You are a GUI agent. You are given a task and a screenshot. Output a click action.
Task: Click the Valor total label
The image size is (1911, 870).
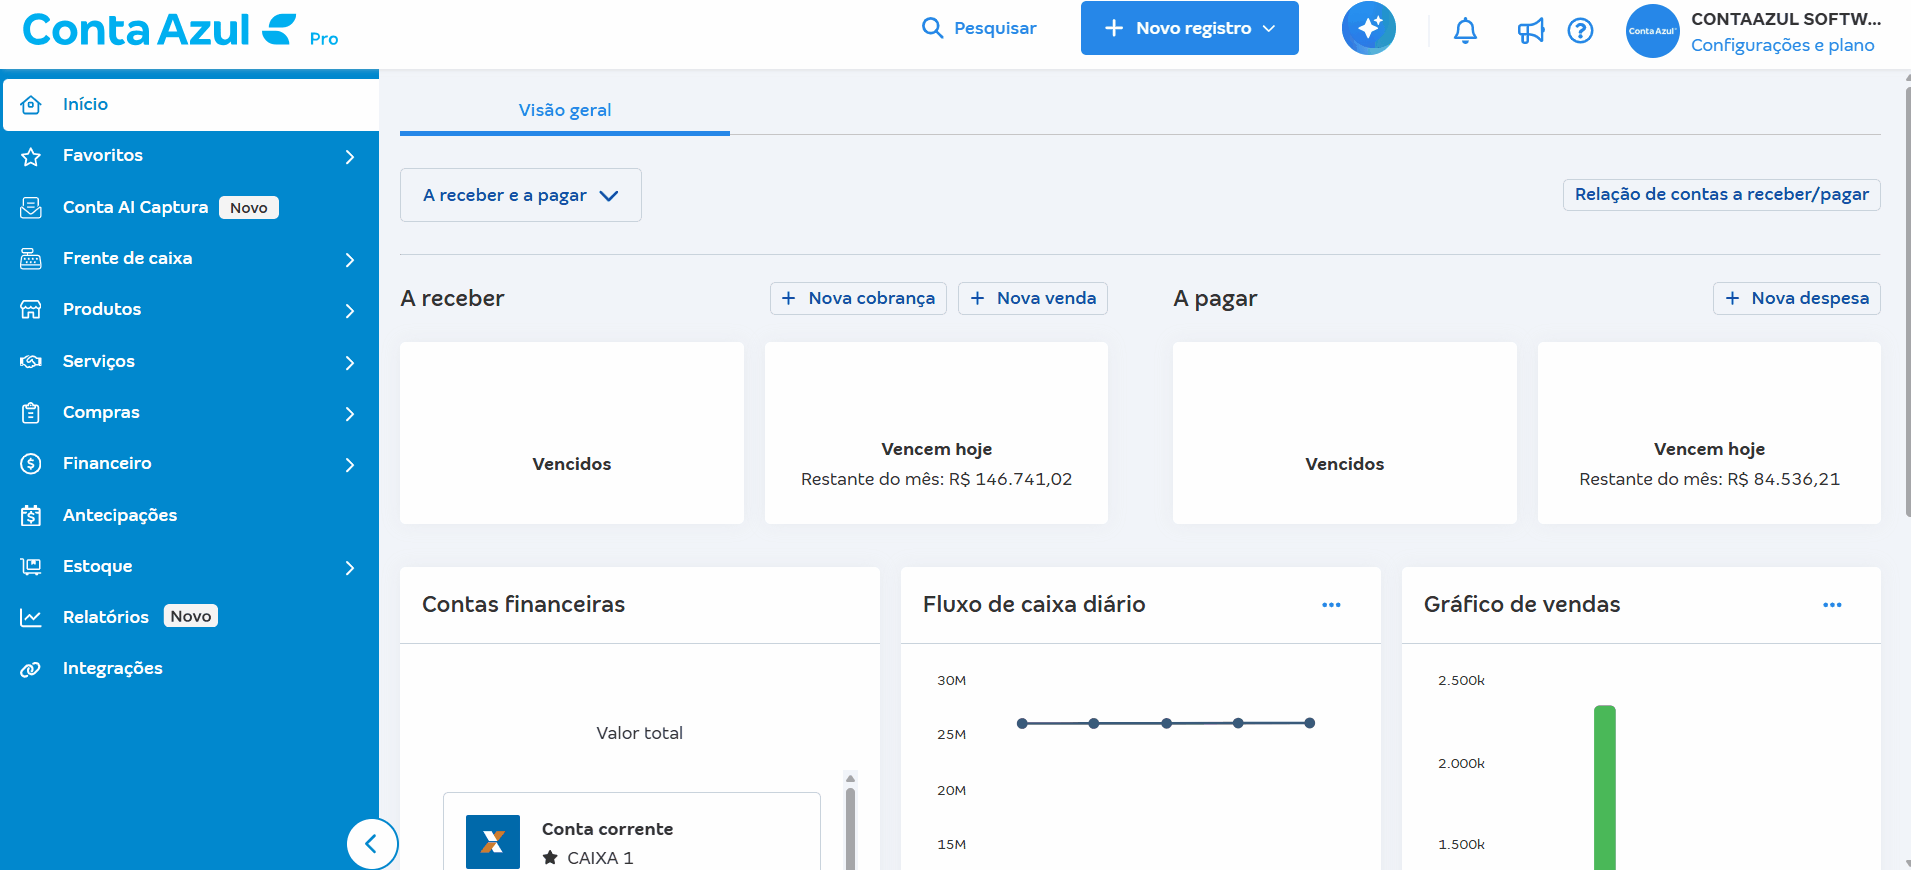click(640, 733)
